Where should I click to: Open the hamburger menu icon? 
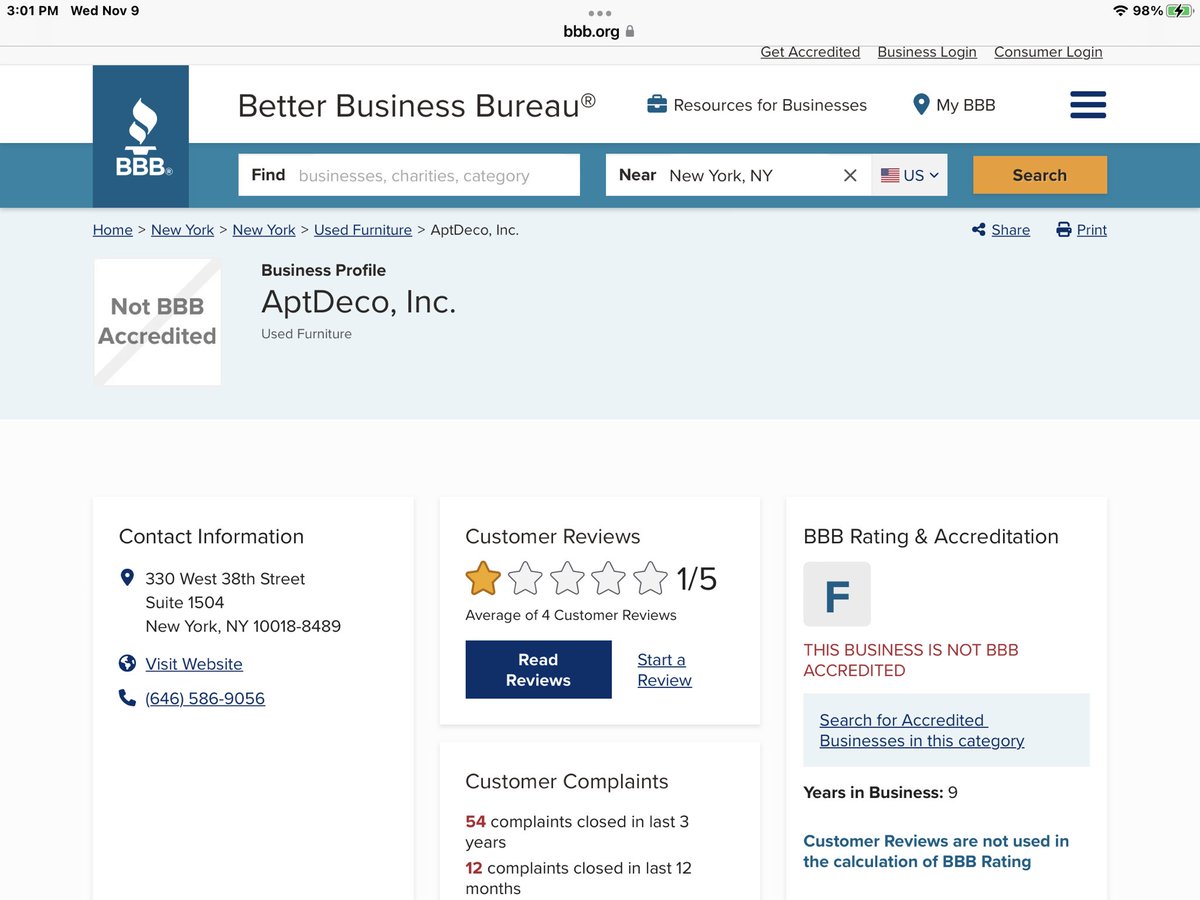[1088, 105]
